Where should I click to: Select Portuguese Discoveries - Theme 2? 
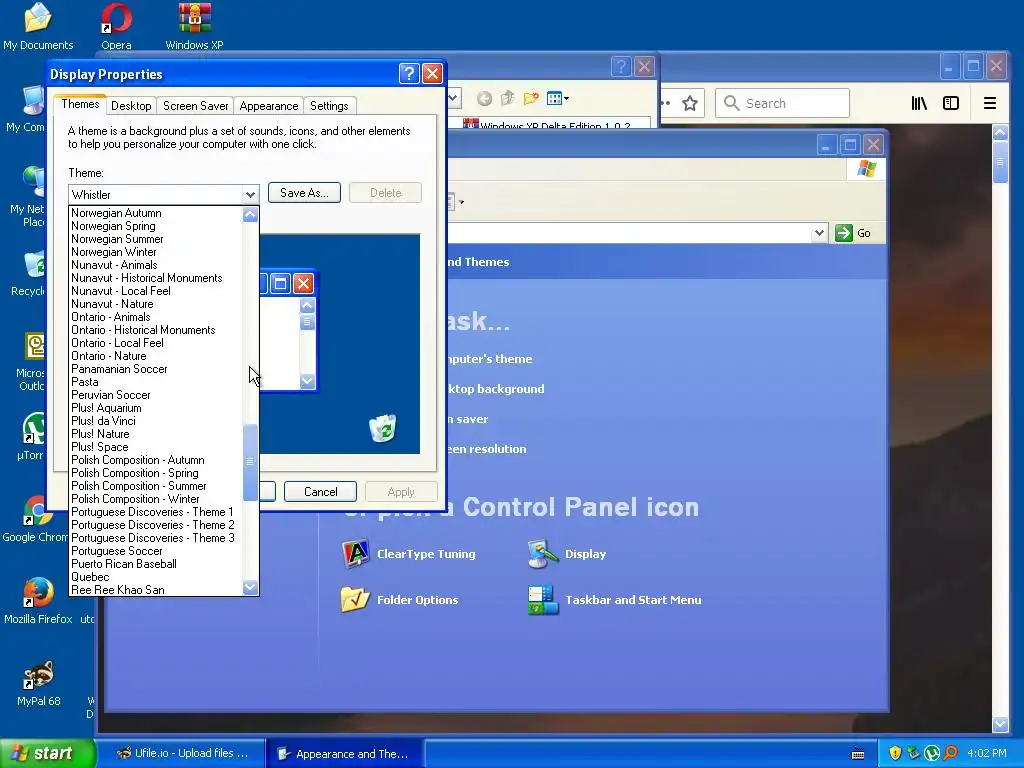[153, 525]
